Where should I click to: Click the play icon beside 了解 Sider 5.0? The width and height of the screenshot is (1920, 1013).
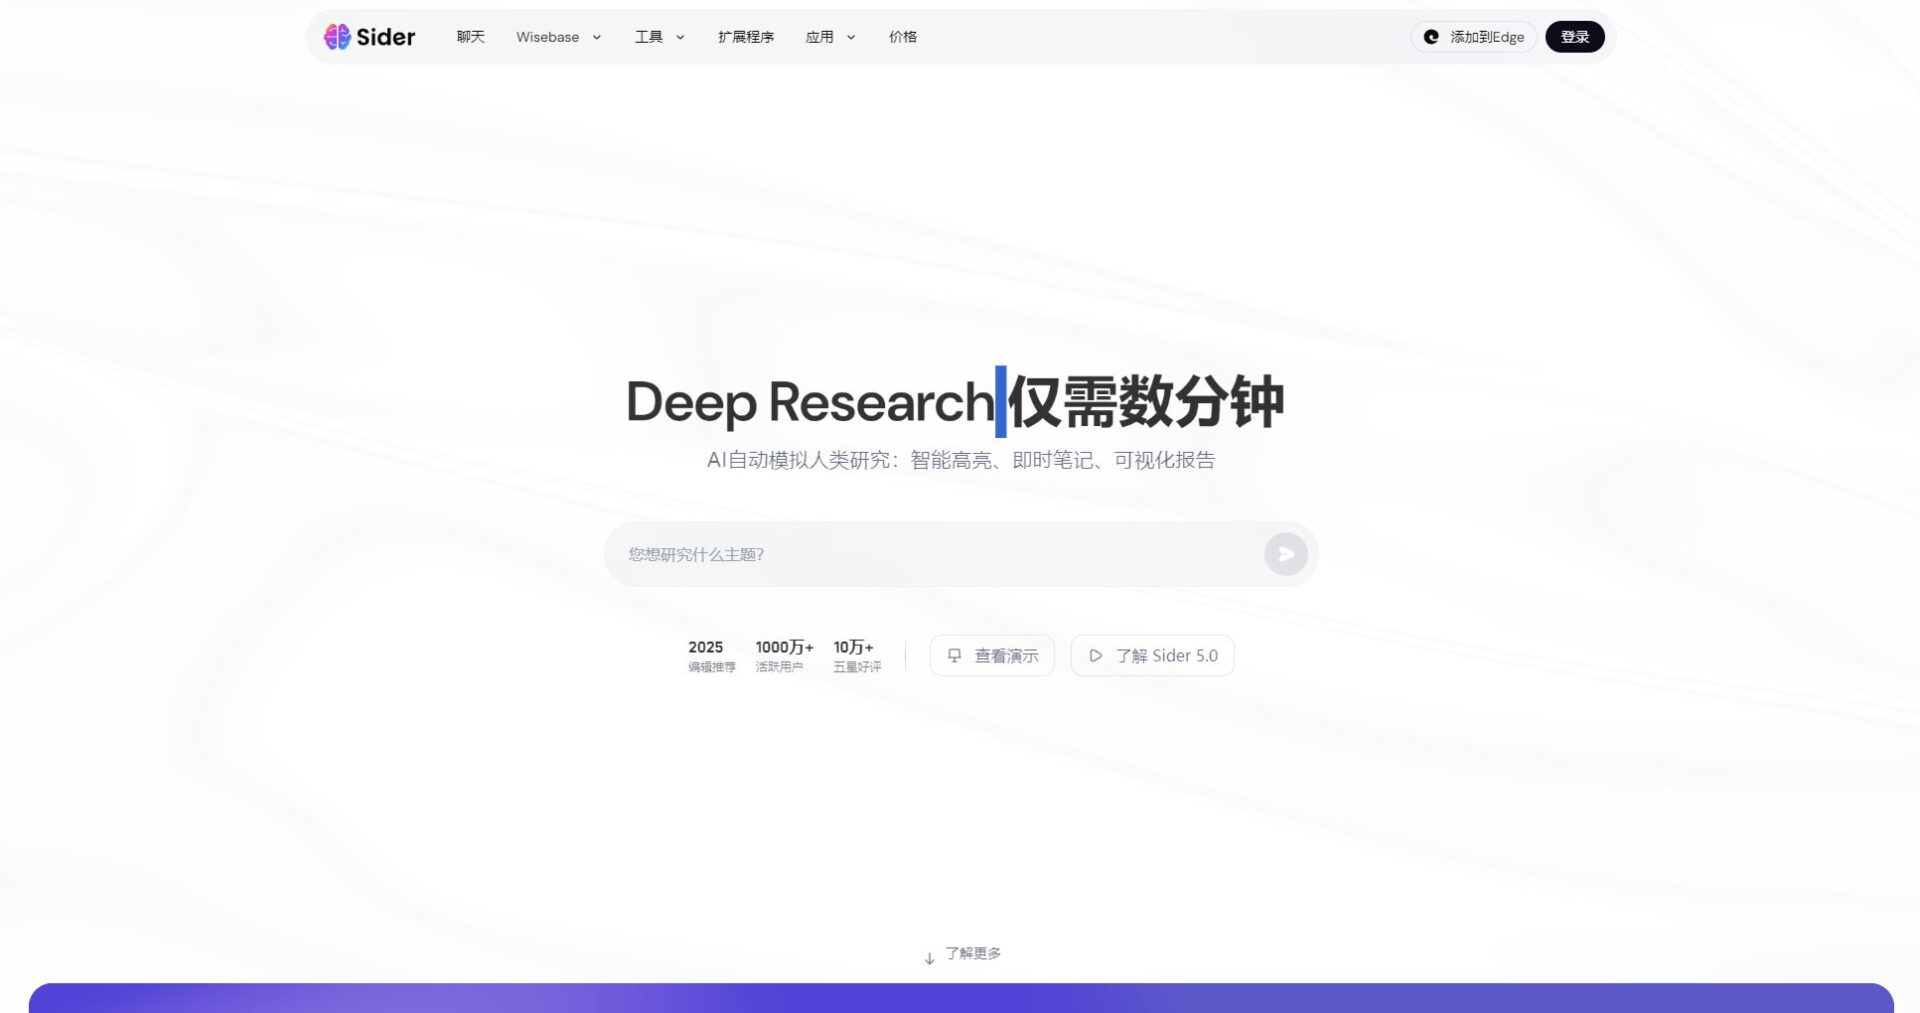pos(1096,656)
